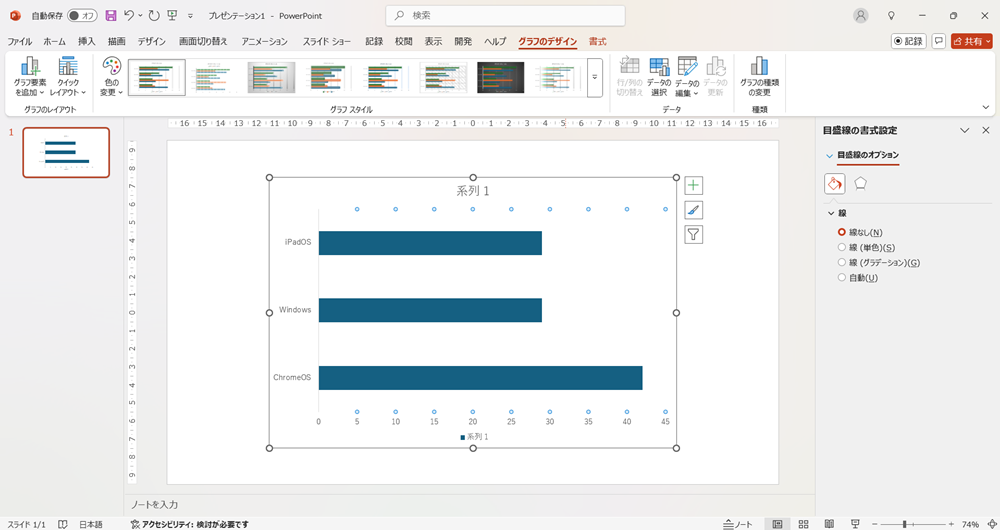Click the zoom percentage 74%
Screen dimensions: 1000x530
click(x=970, y=524)
